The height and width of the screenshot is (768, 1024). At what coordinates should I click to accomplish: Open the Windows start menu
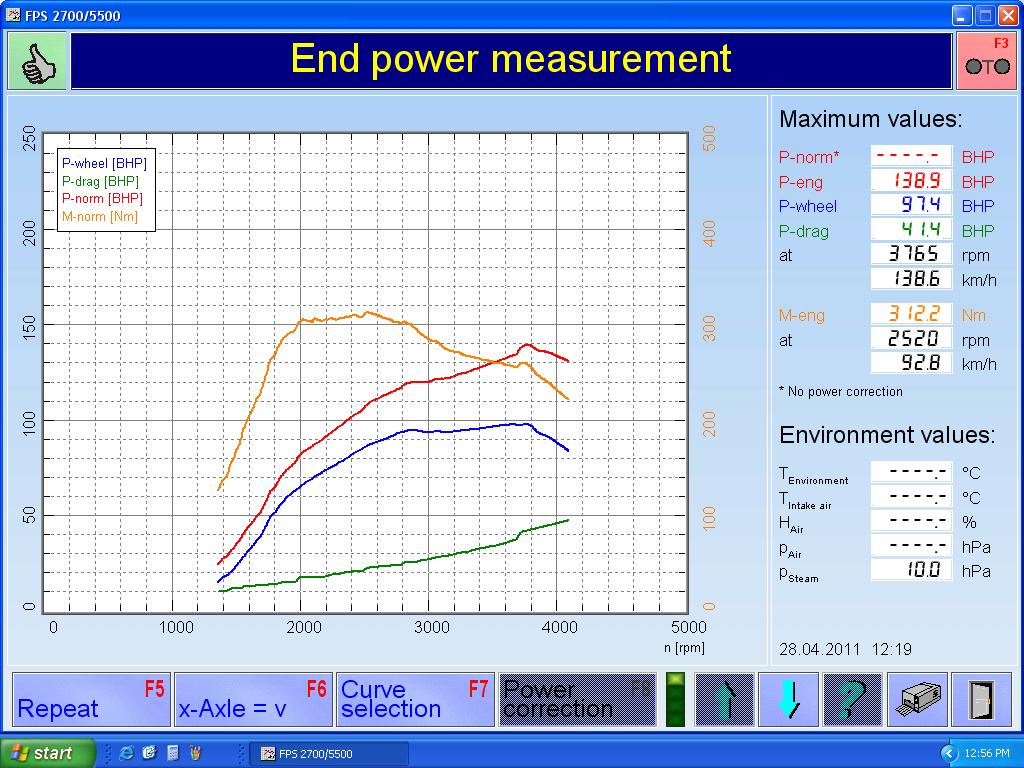point(47,753)
